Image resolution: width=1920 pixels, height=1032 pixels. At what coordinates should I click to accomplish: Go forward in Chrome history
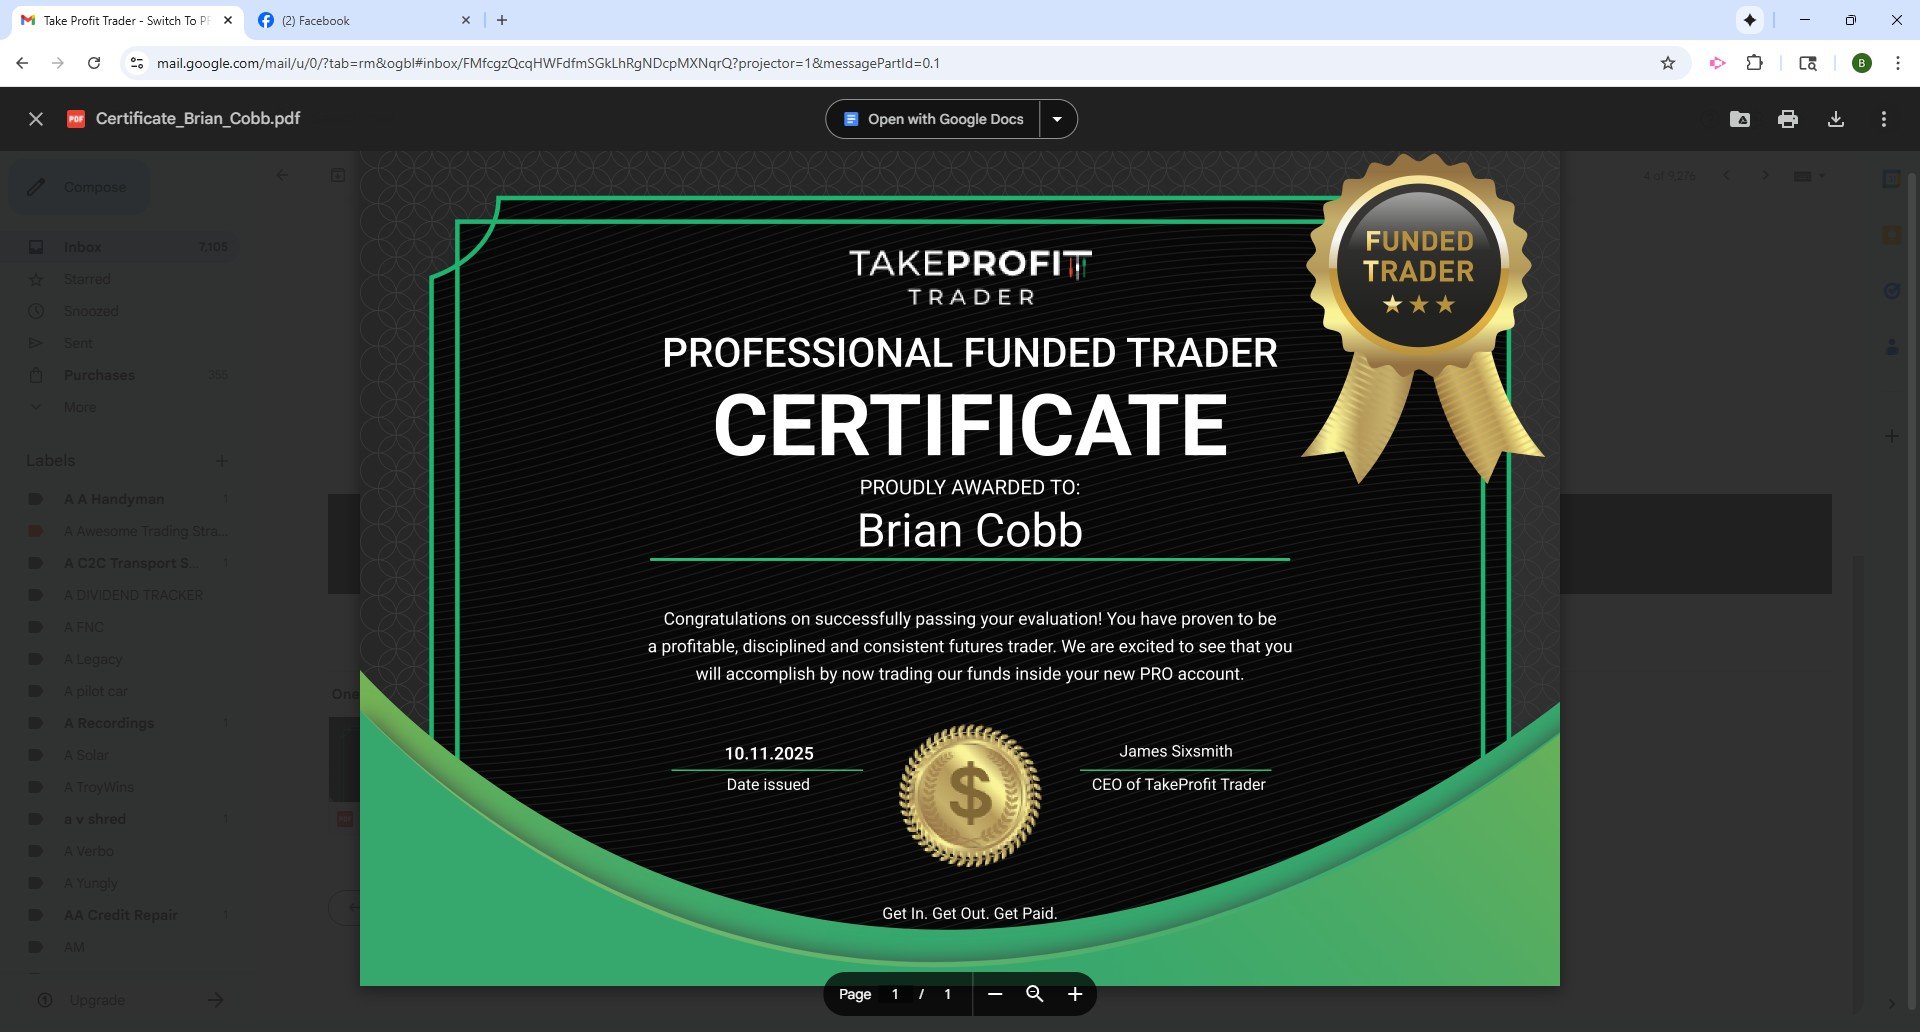click(x=58, y=63)
